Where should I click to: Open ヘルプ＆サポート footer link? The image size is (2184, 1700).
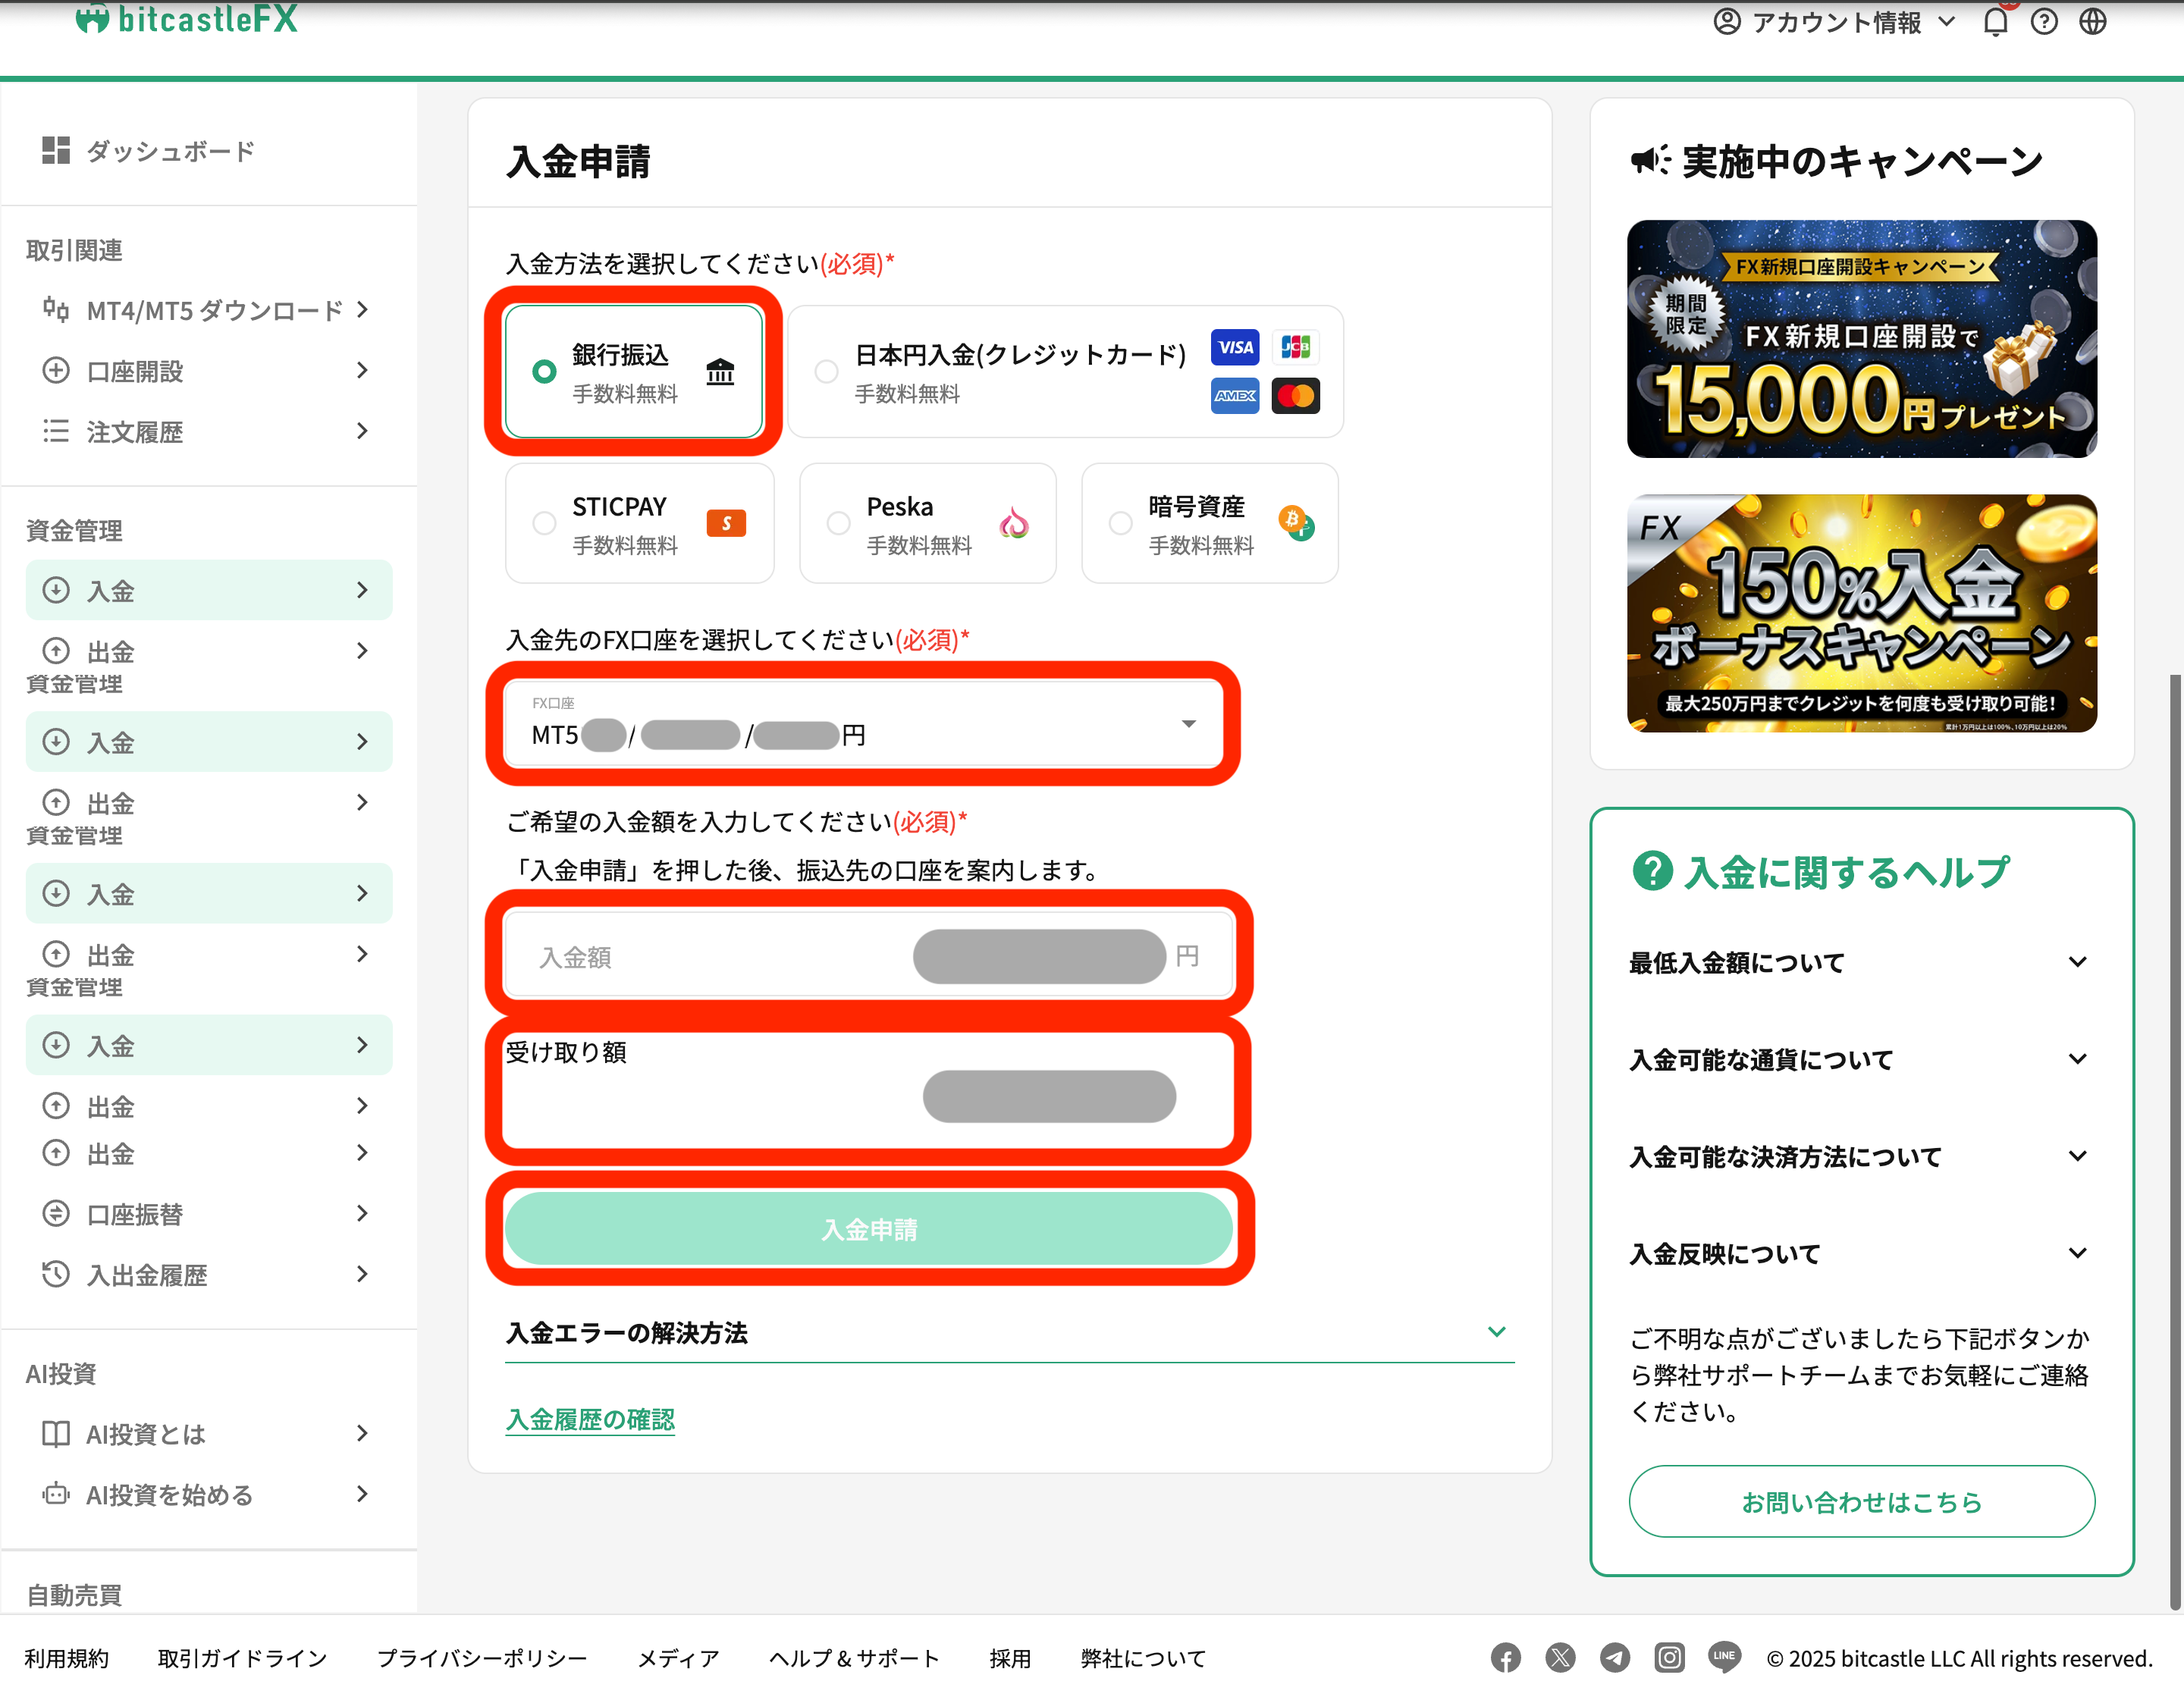click(x=854, y=1658)
